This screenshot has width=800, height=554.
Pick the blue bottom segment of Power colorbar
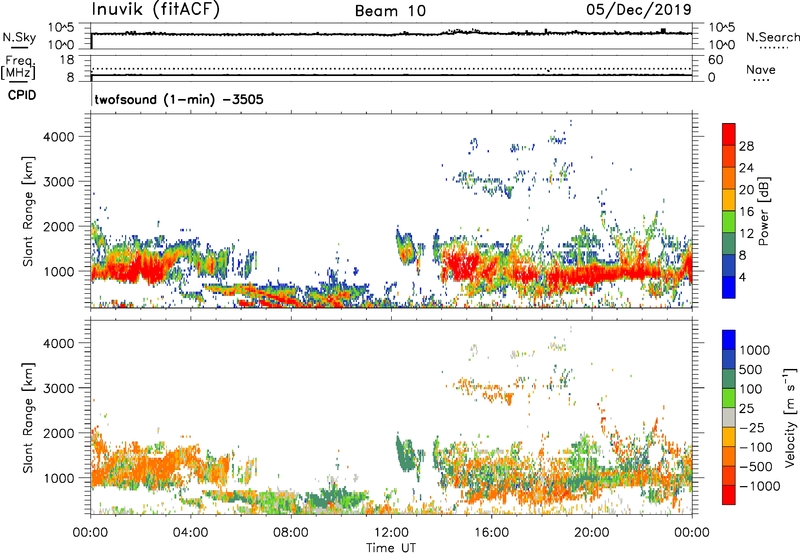click(x=729, y=288)
